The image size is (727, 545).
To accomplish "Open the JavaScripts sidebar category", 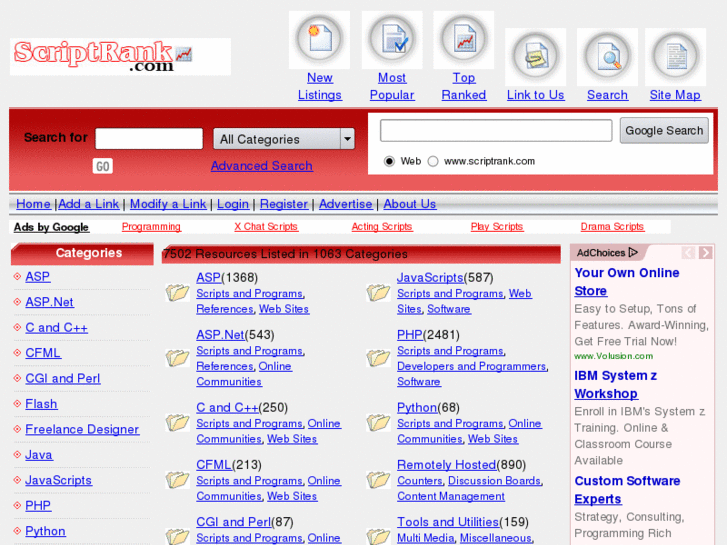I will click(x=58, y=480).
